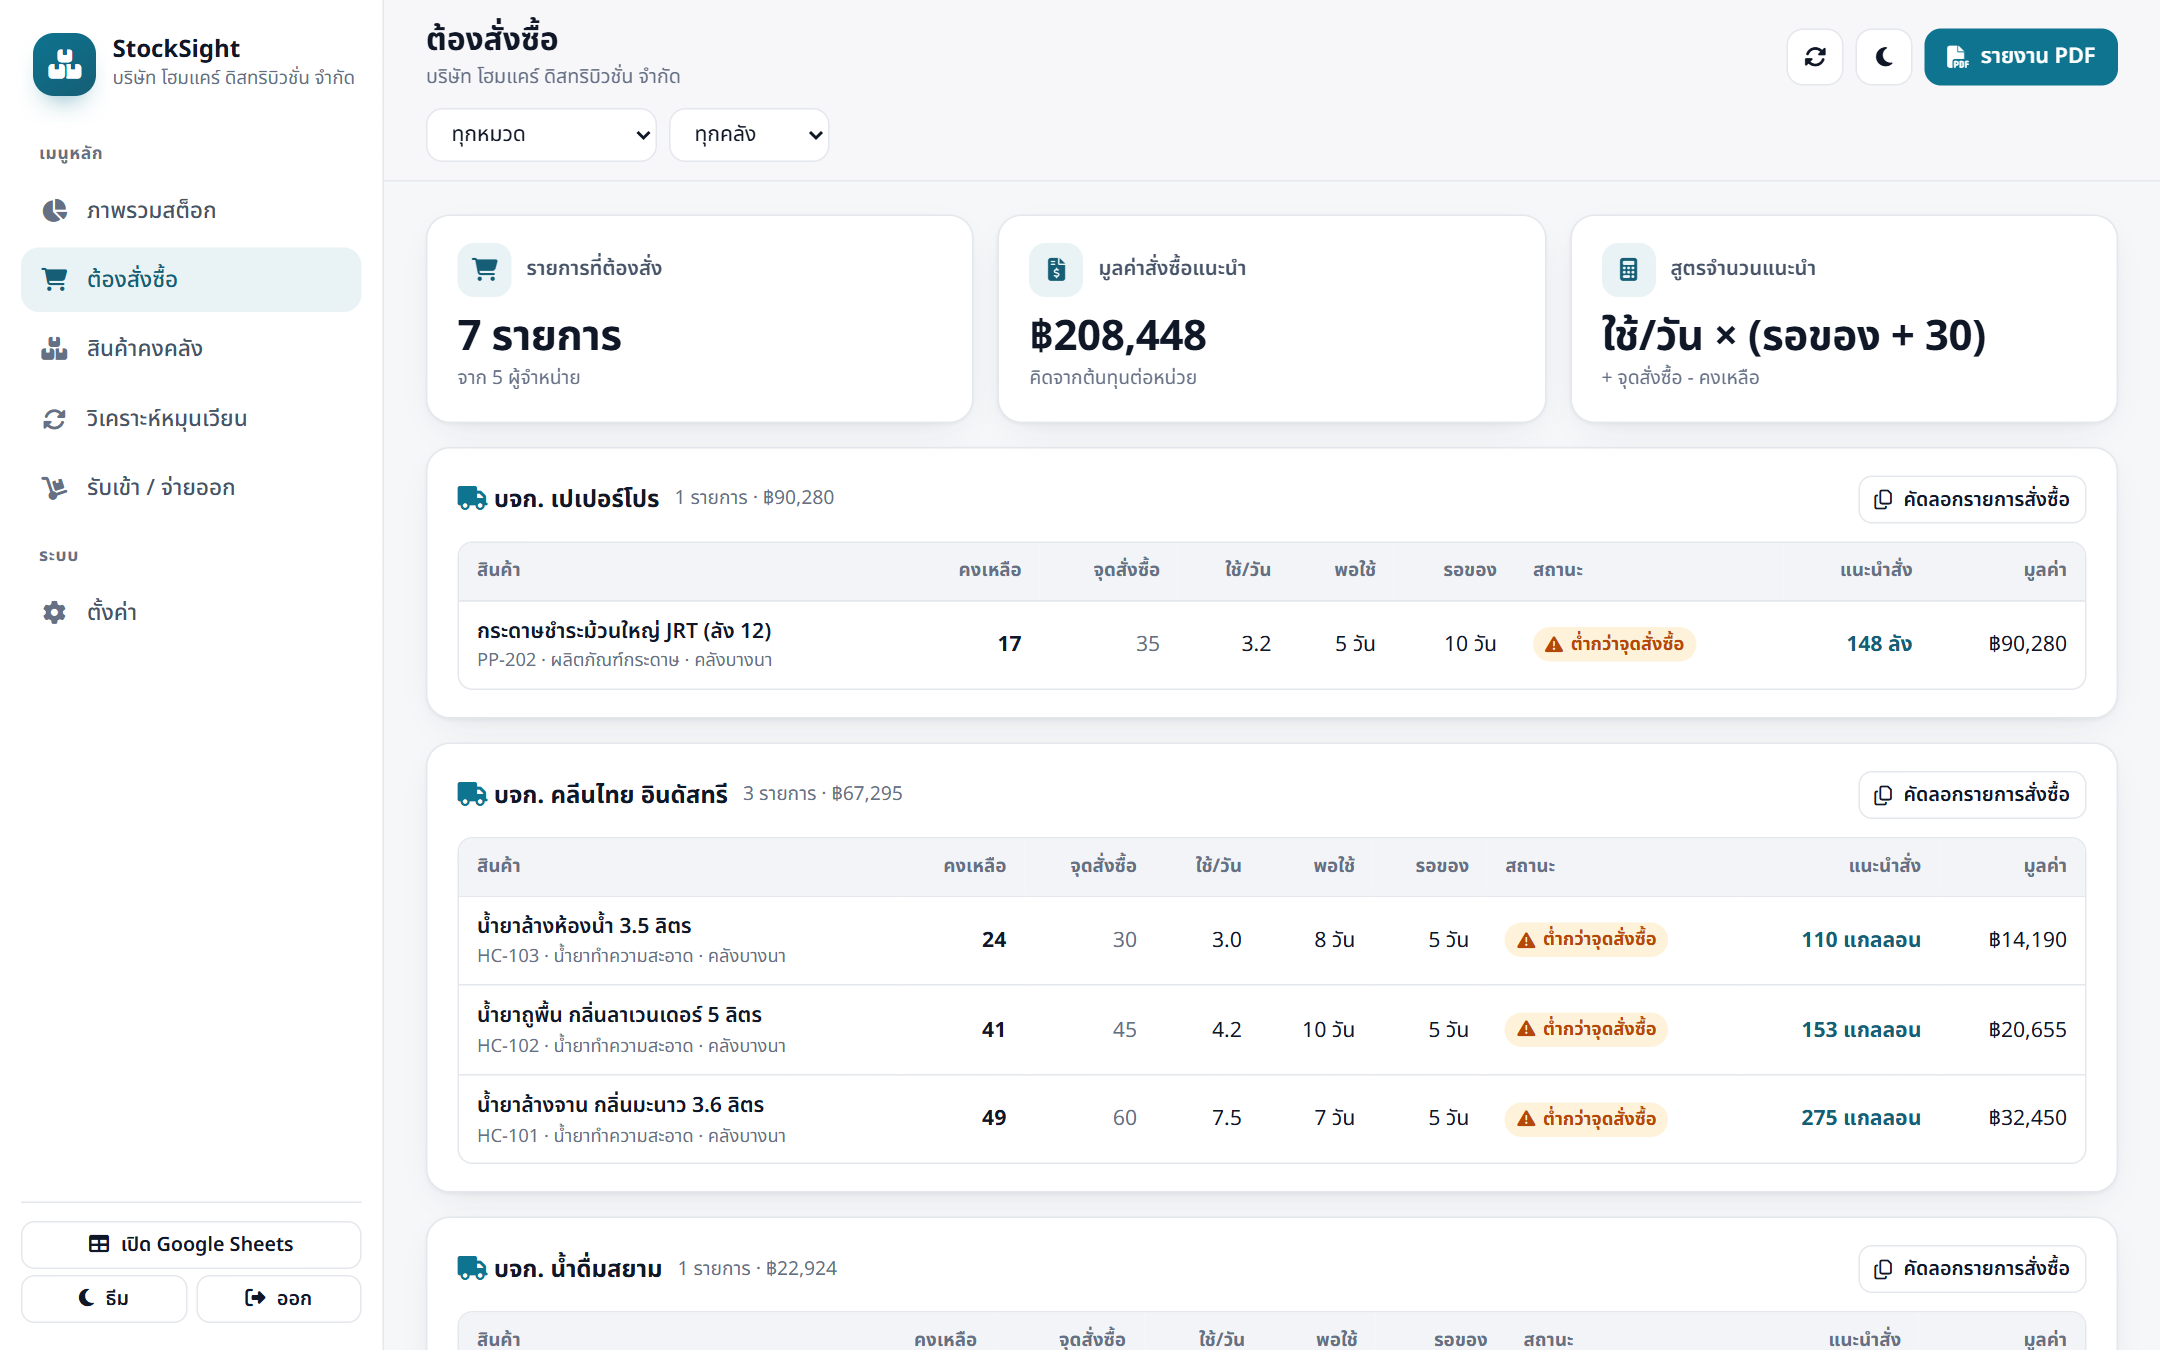2160x1350 pixels.
Task: Copy order list for บจก. คลีนไทย อินดัสทรี
Action: coord(1972,795)
